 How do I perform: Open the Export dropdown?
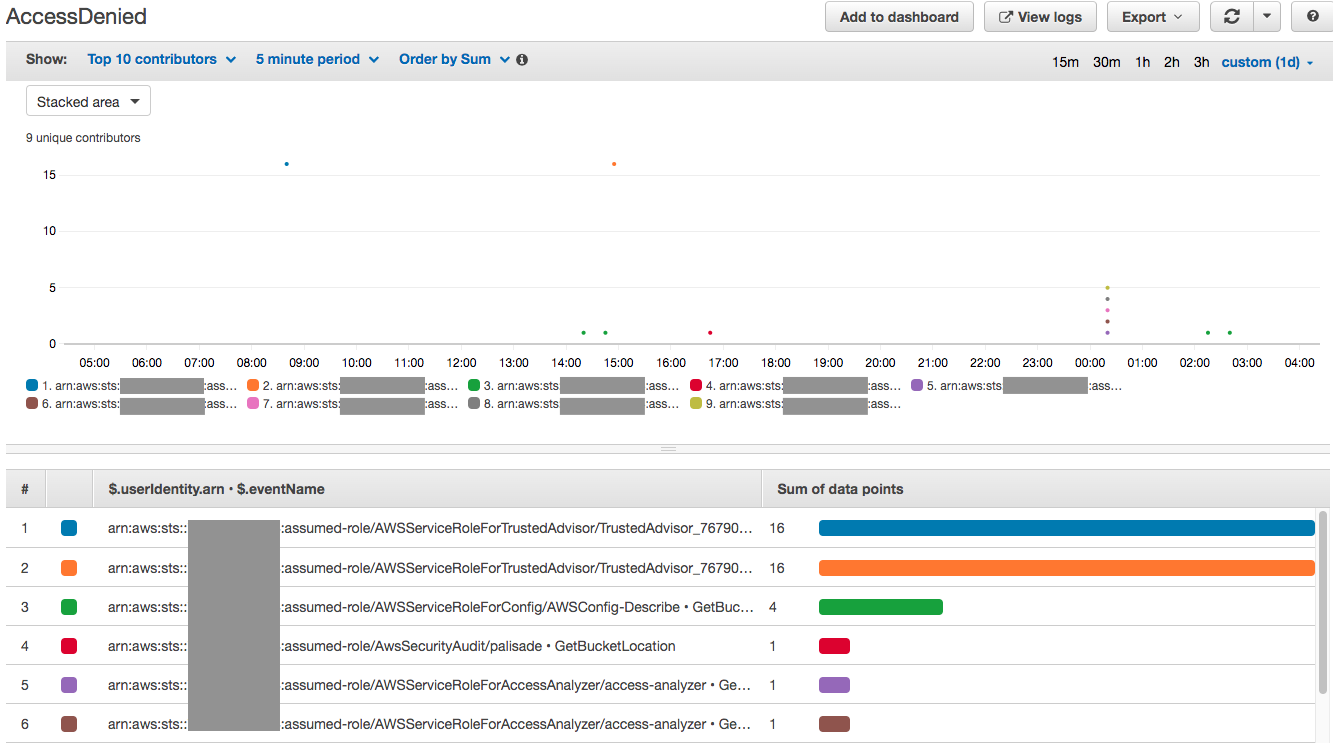[x=1152, y=17]
